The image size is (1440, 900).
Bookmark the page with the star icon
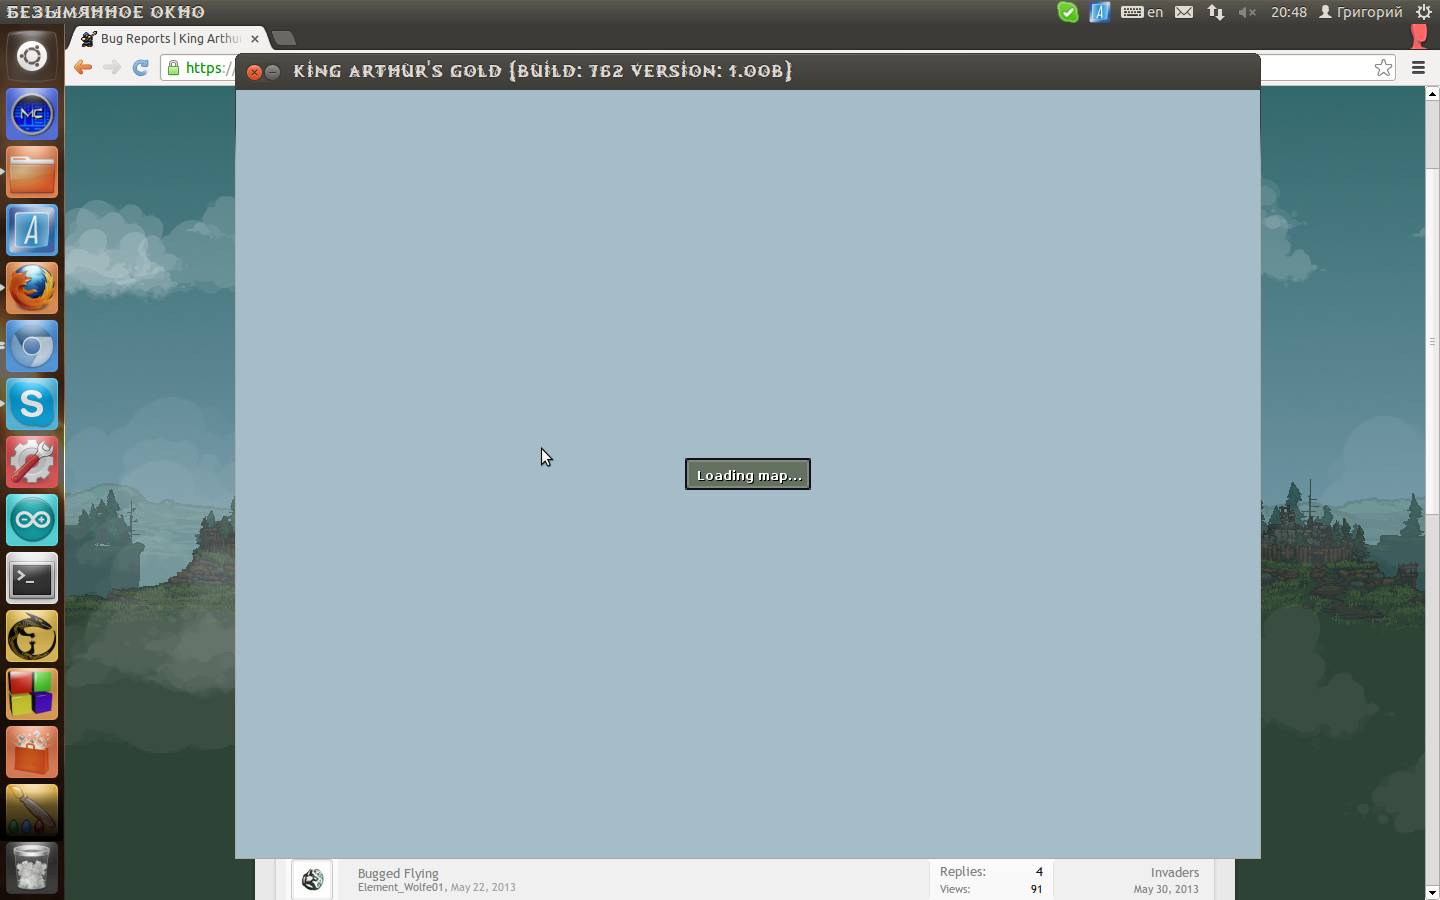click(1383, 68)
